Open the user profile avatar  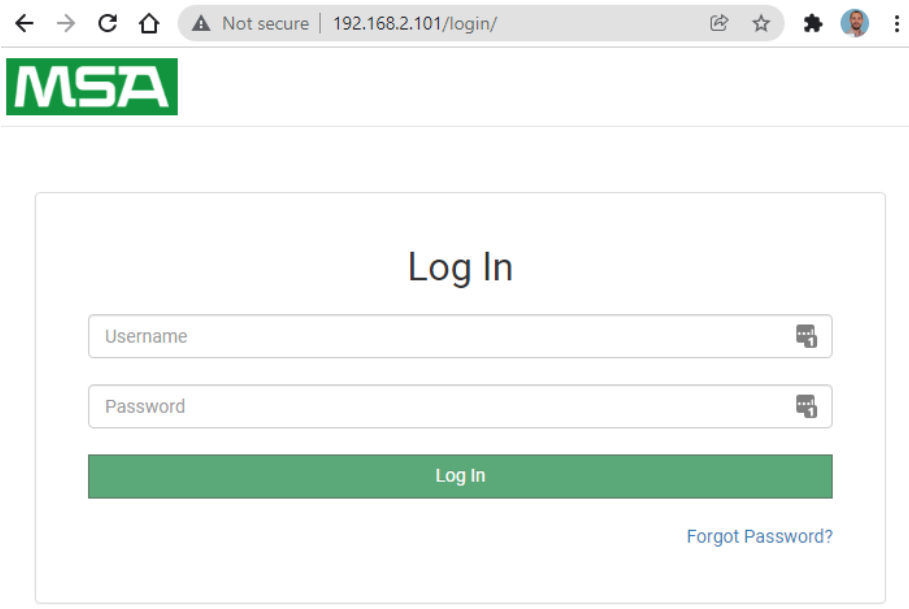point(855,23)
